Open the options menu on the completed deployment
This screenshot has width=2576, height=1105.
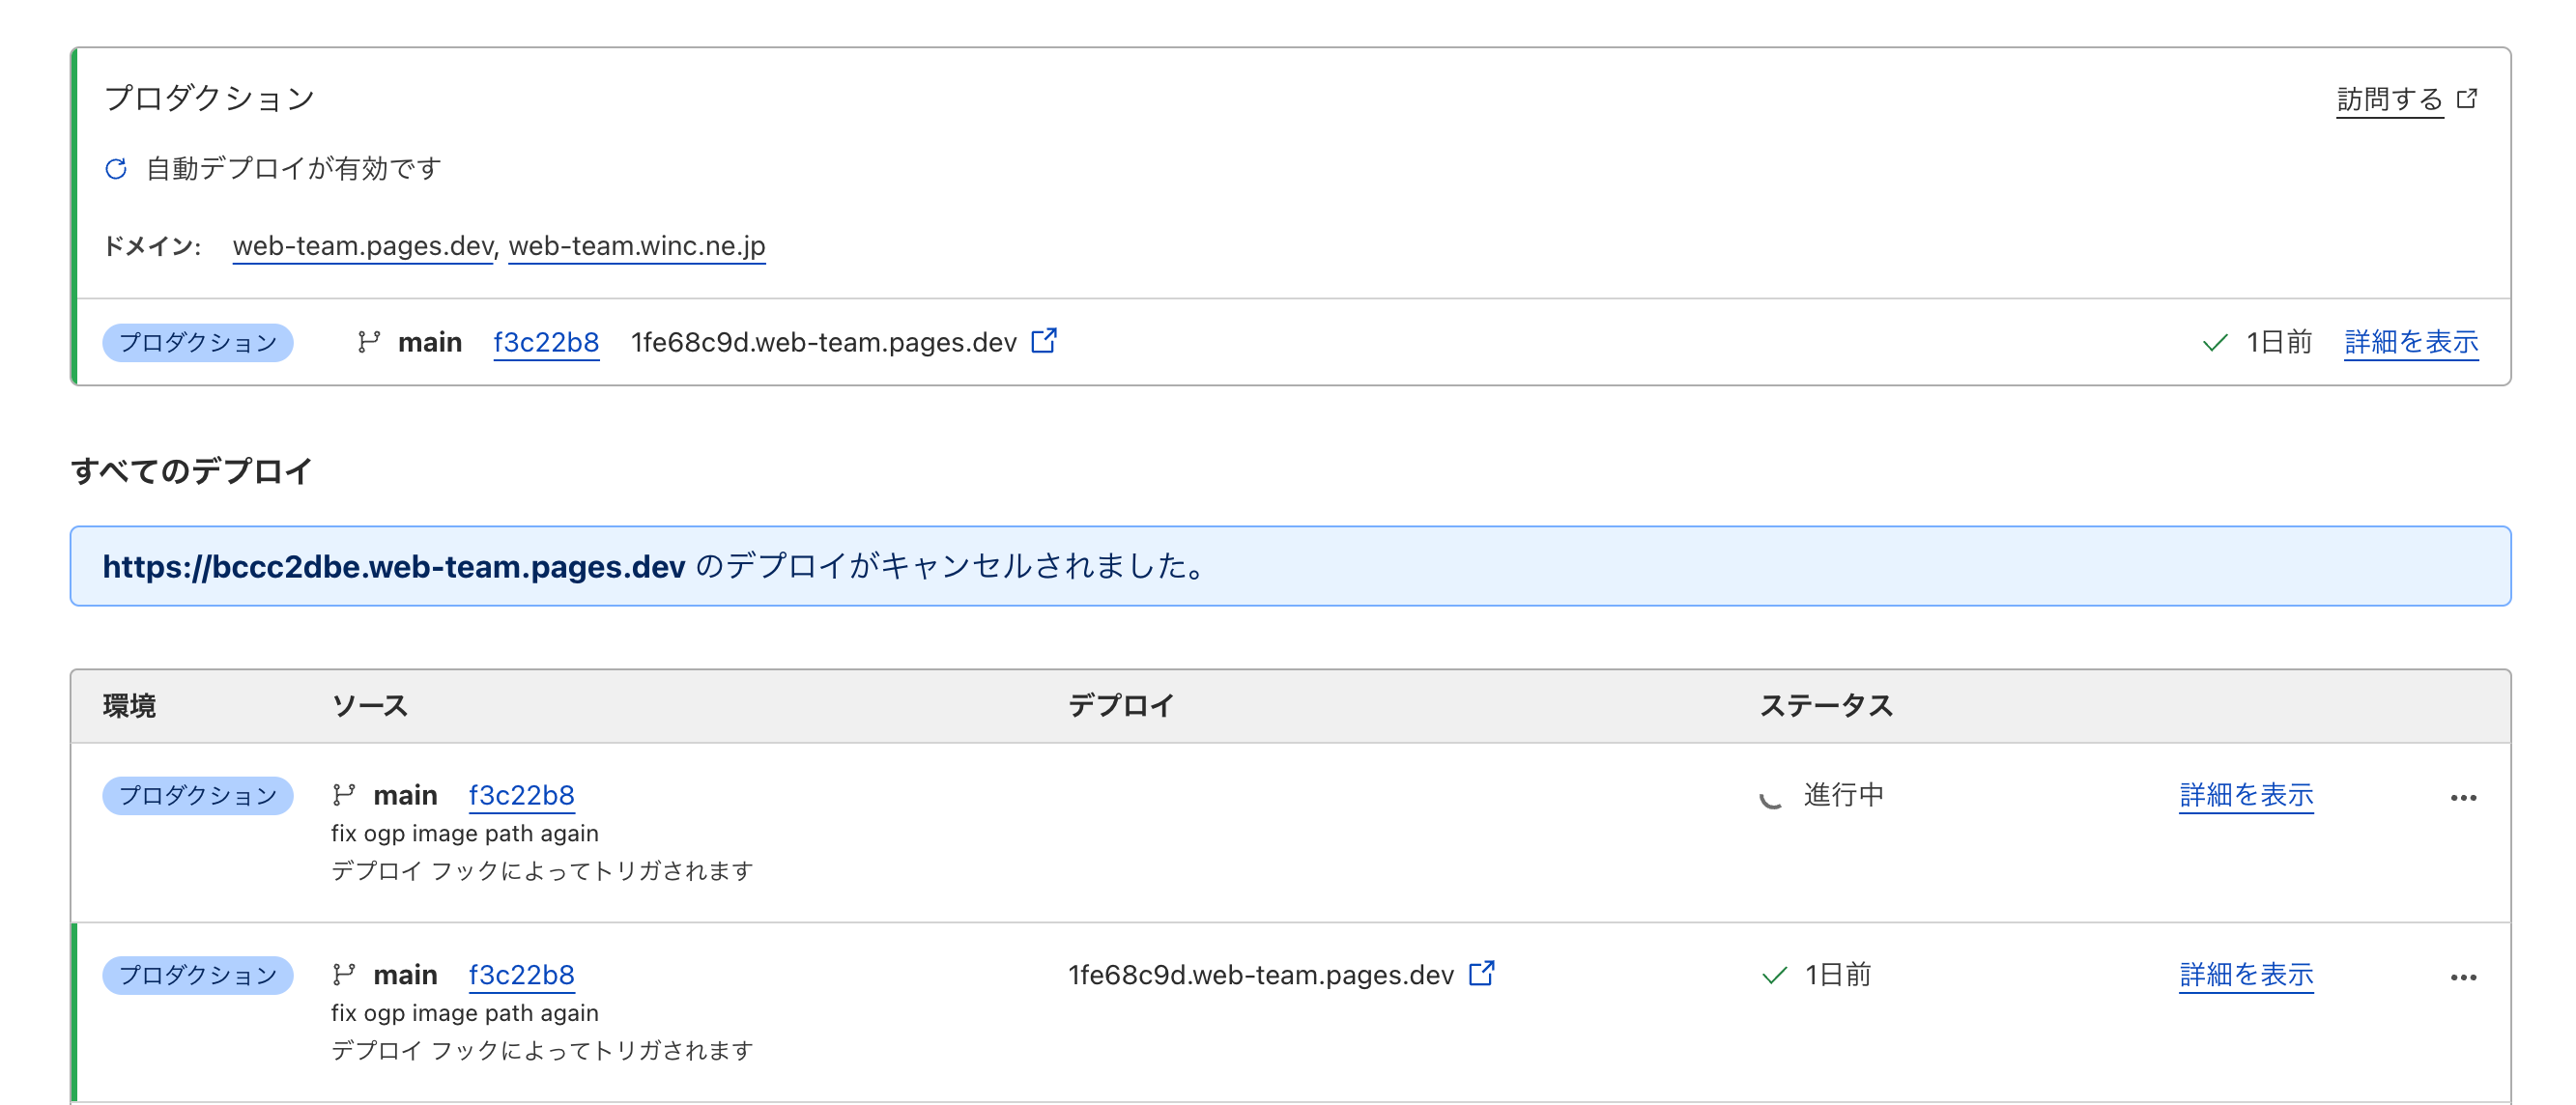[2466, 977]
